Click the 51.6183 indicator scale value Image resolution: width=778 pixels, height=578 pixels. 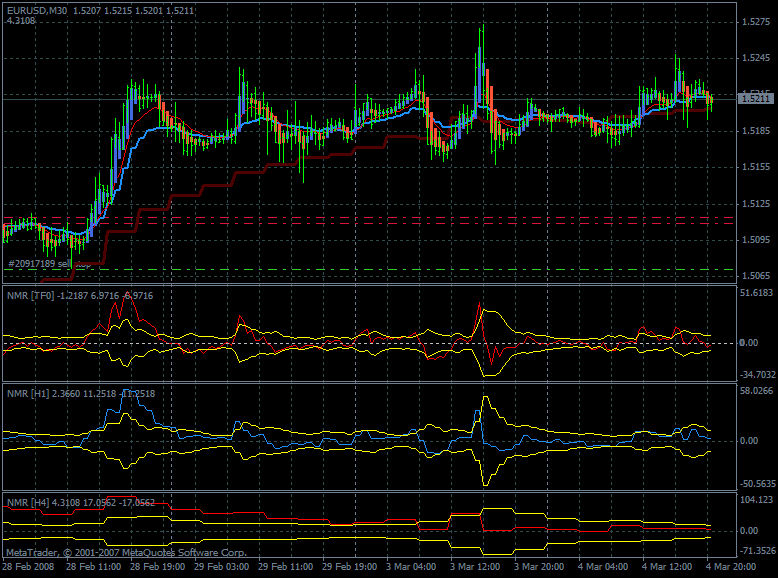click(x=757, y=293)
